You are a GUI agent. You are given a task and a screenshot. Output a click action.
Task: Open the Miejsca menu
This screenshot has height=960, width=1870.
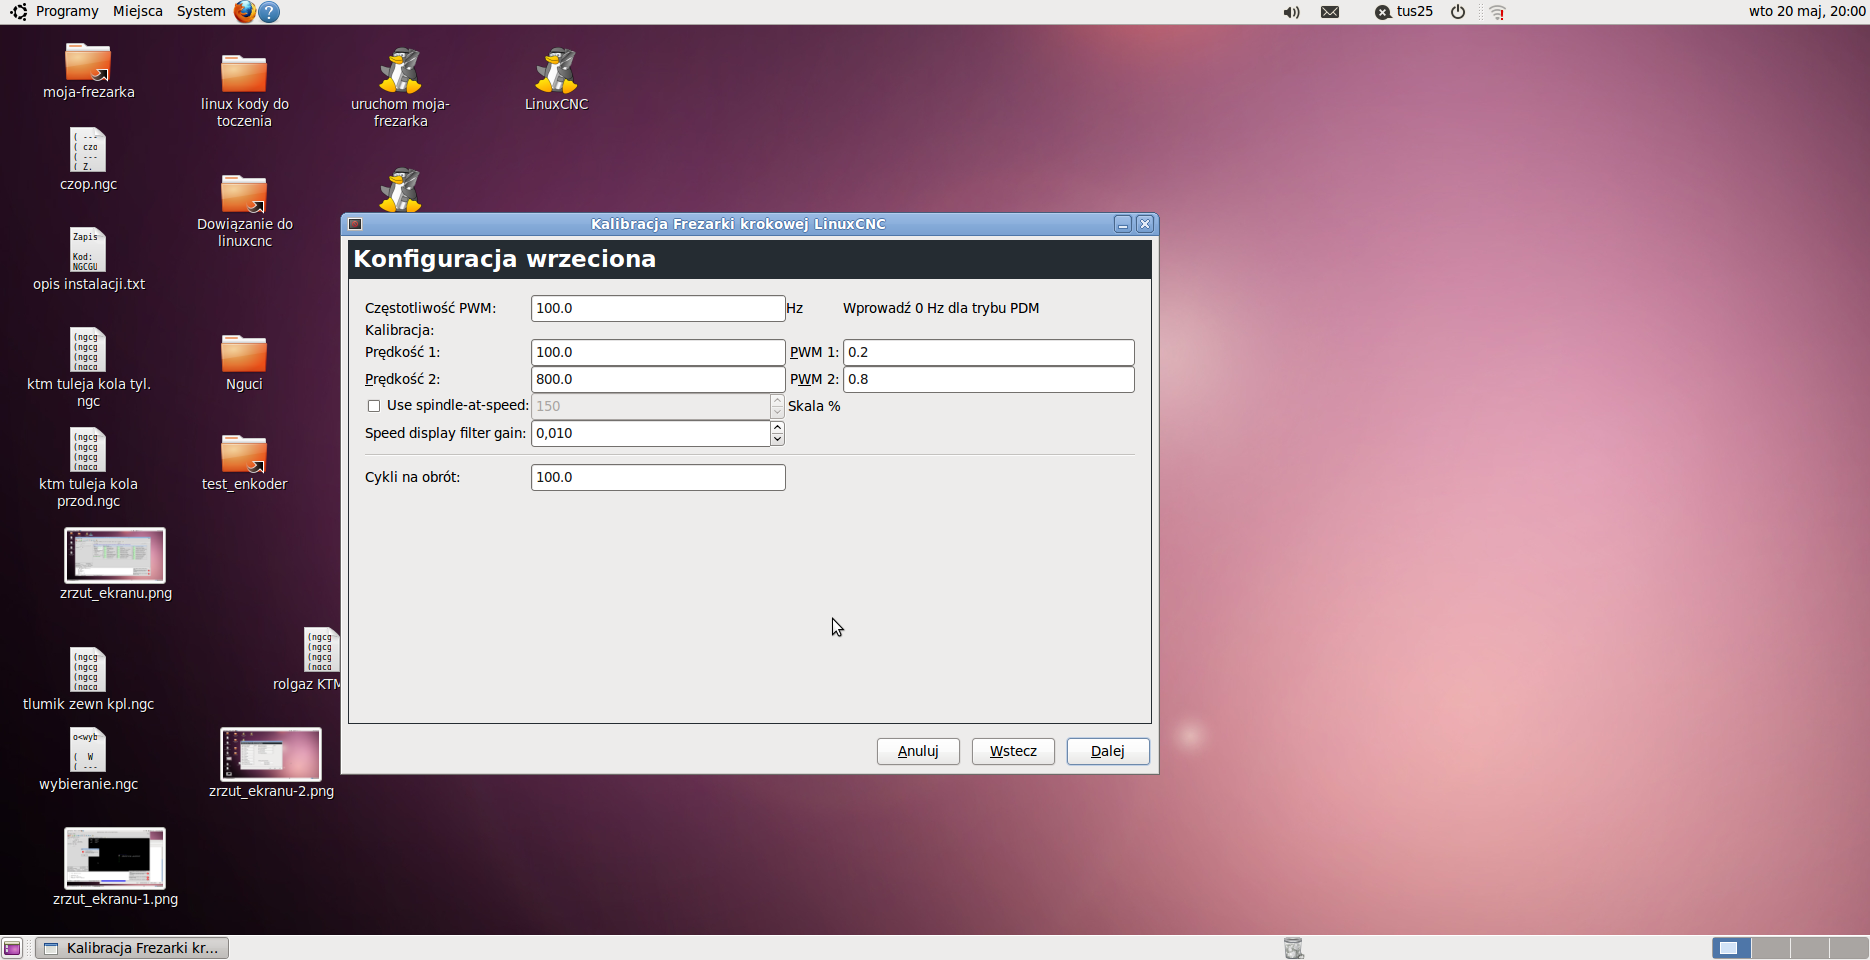138,11
